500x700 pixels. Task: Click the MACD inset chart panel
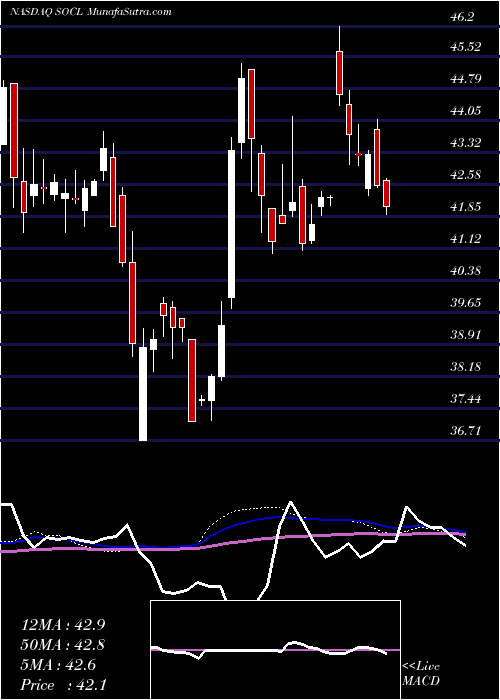click(275, 650)
